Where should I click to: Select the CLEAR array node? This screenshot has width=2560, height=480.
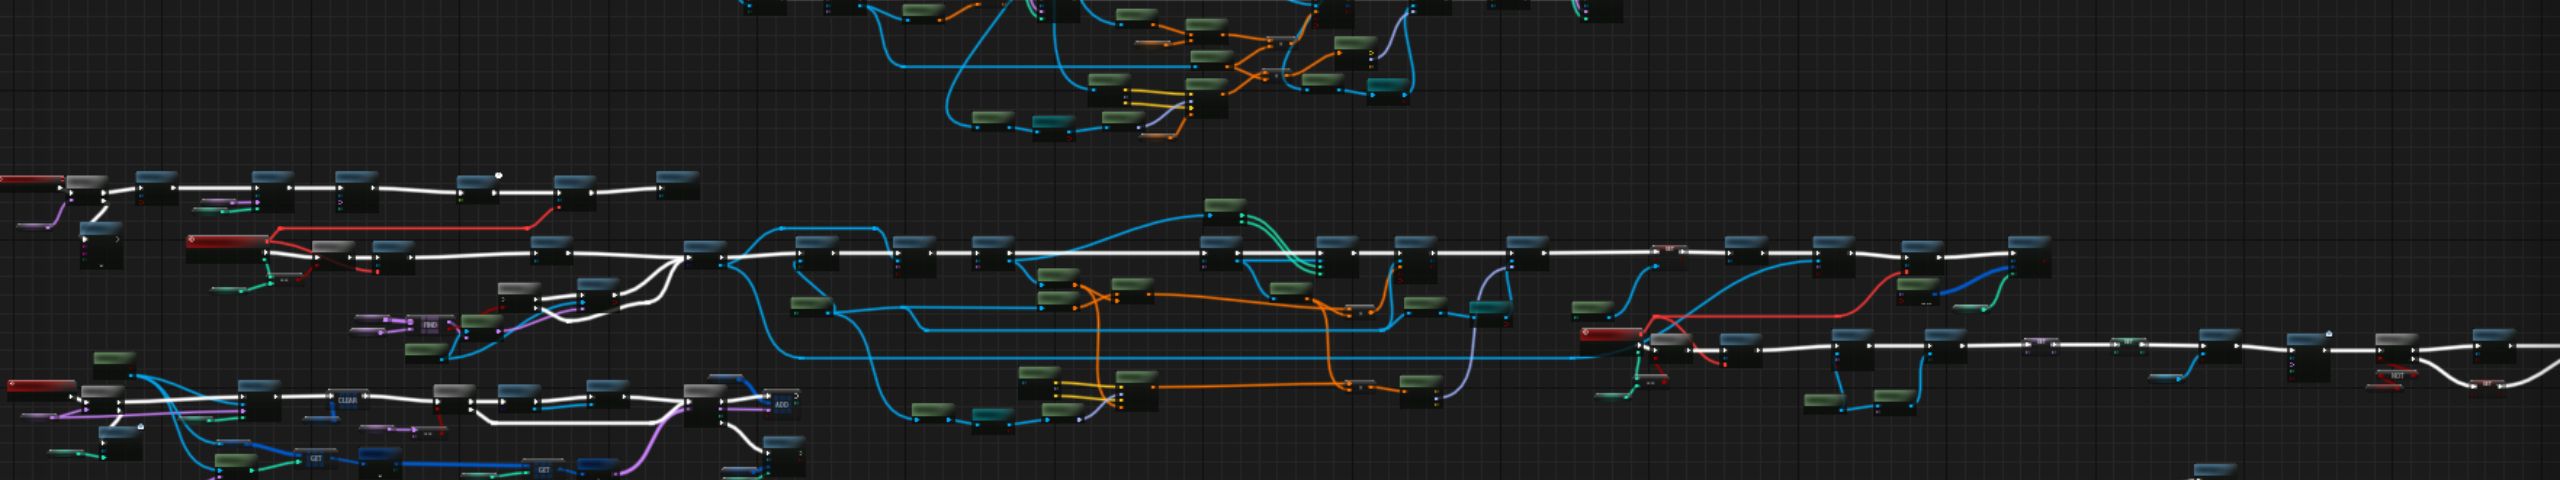(x=347, y=400)
